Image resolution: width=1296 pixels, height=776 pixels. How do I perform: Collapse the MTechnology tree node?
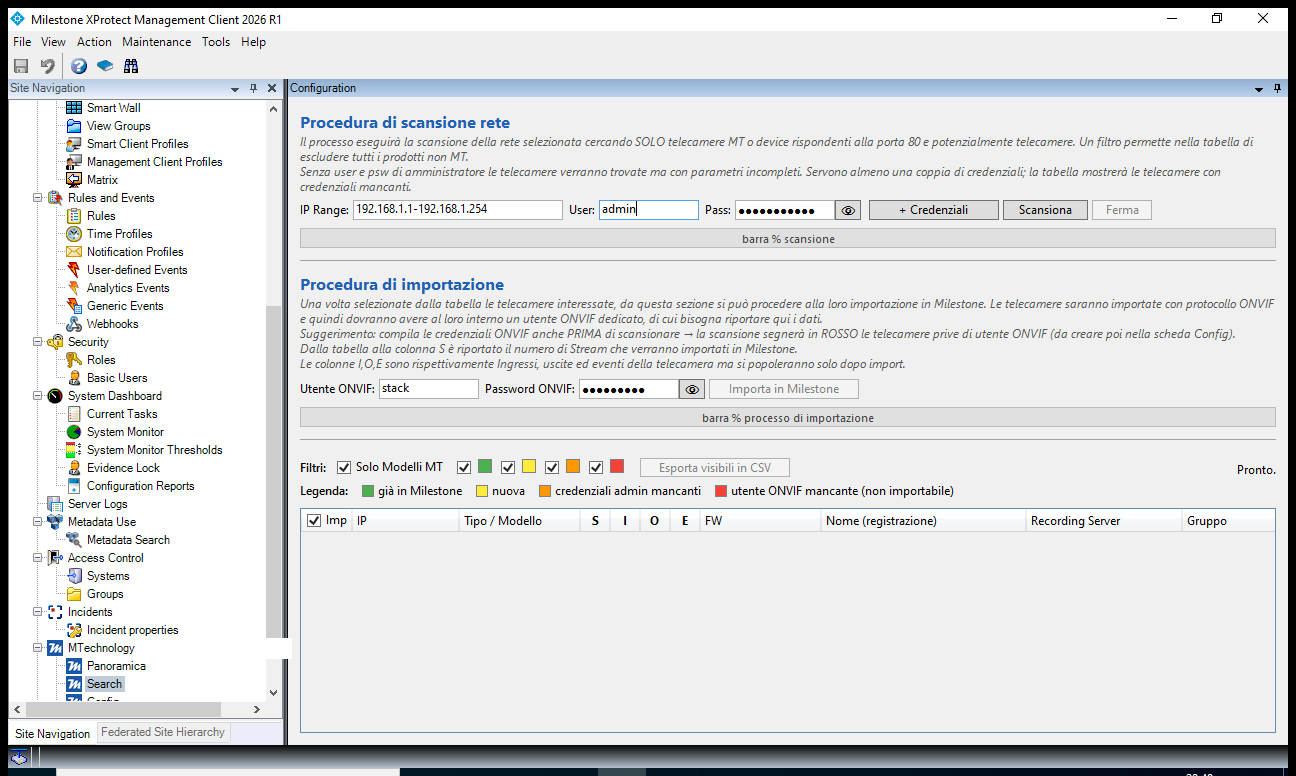(x=38, y=648)
